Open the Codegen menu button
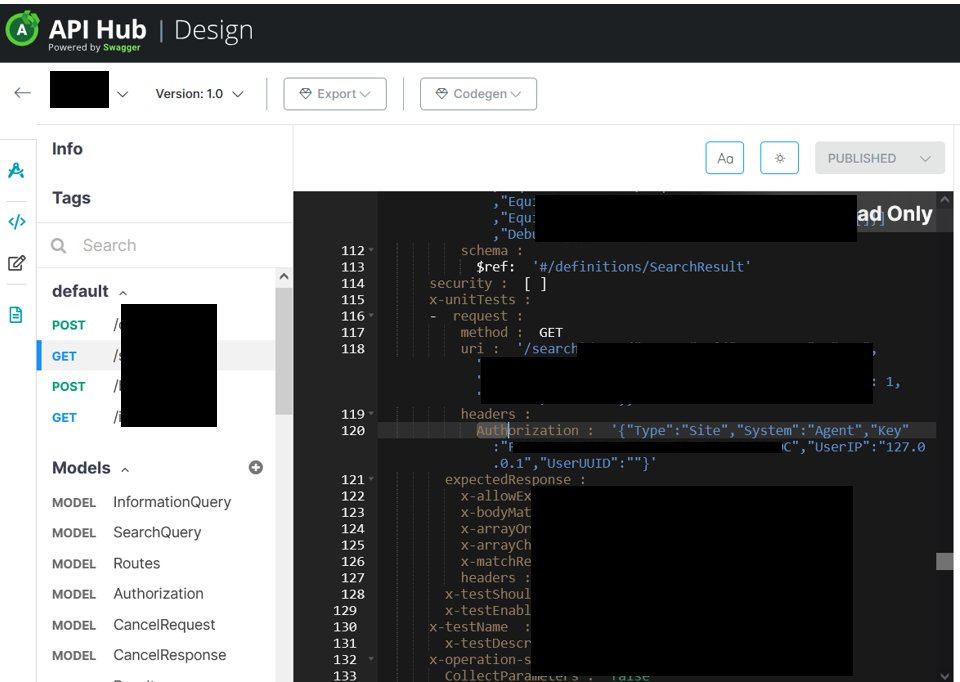Screen dimensions: 960x682 click(x=477, y=93)
